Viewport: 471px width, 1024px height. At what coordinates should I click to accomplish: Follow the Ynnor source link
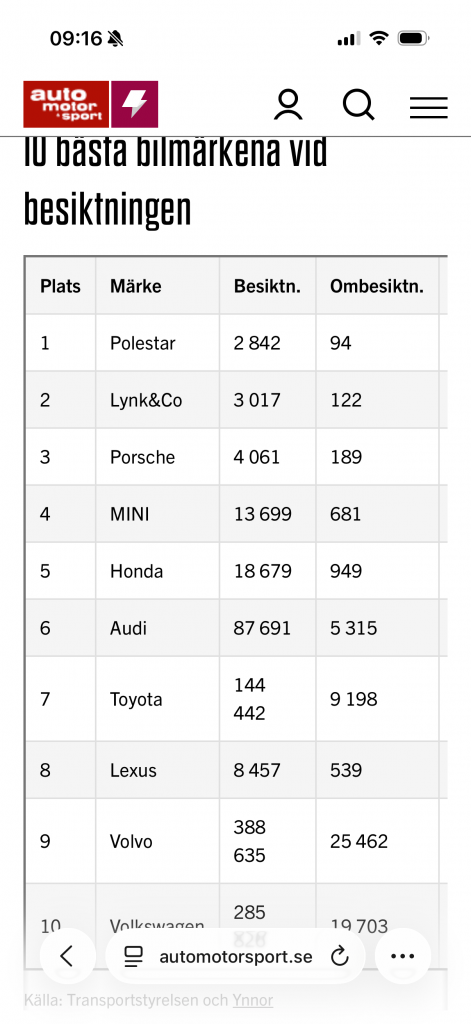pos(253,1000)
